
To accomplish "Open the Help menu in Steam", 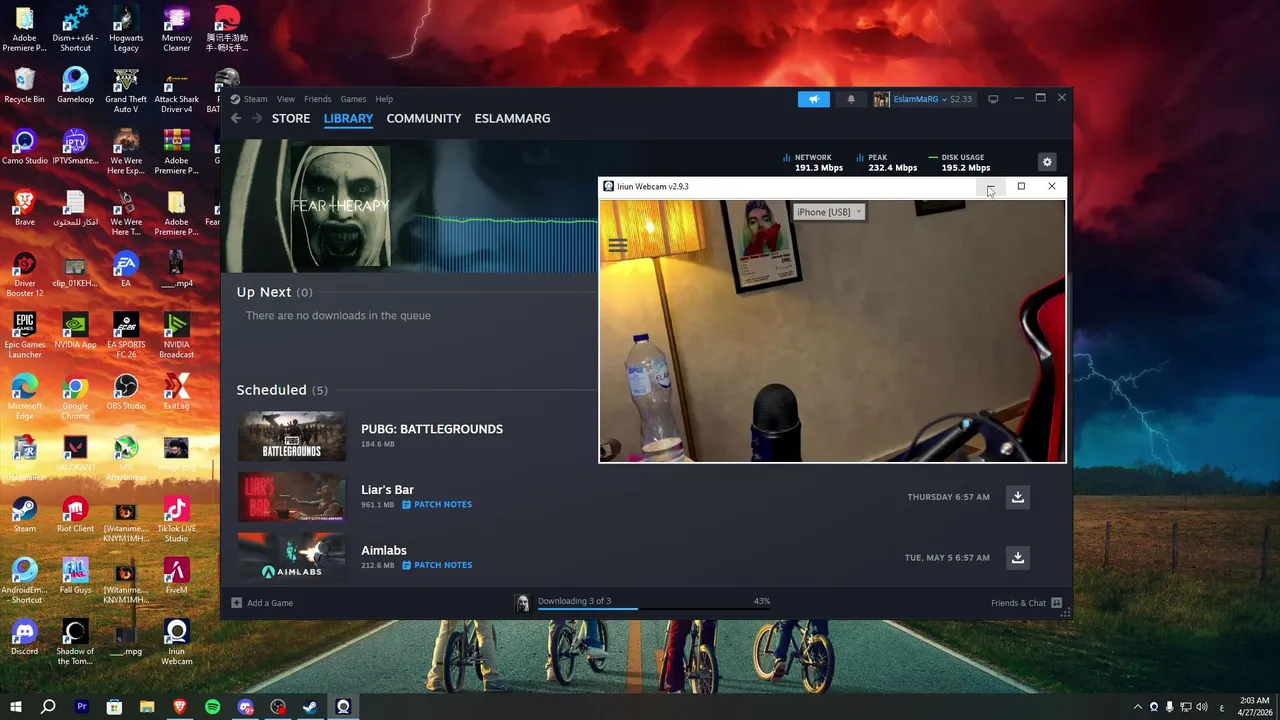I will (384, 99).
